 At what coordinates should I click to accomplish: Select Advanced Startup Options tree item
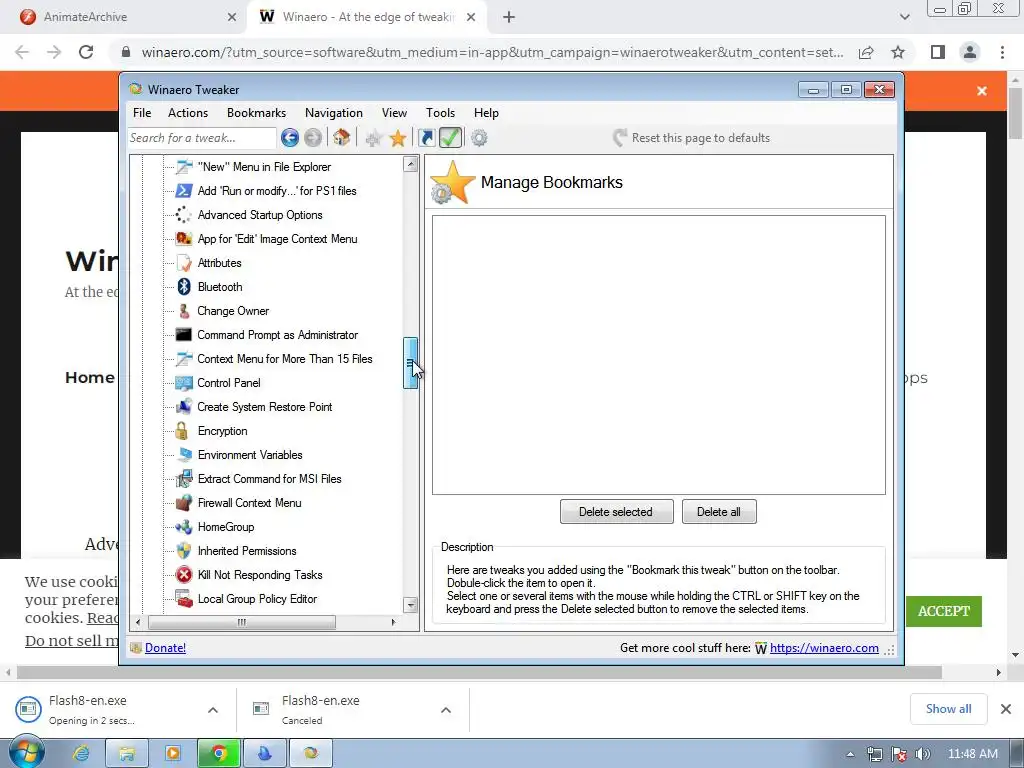pyautogui.click(x=260, y=215)
